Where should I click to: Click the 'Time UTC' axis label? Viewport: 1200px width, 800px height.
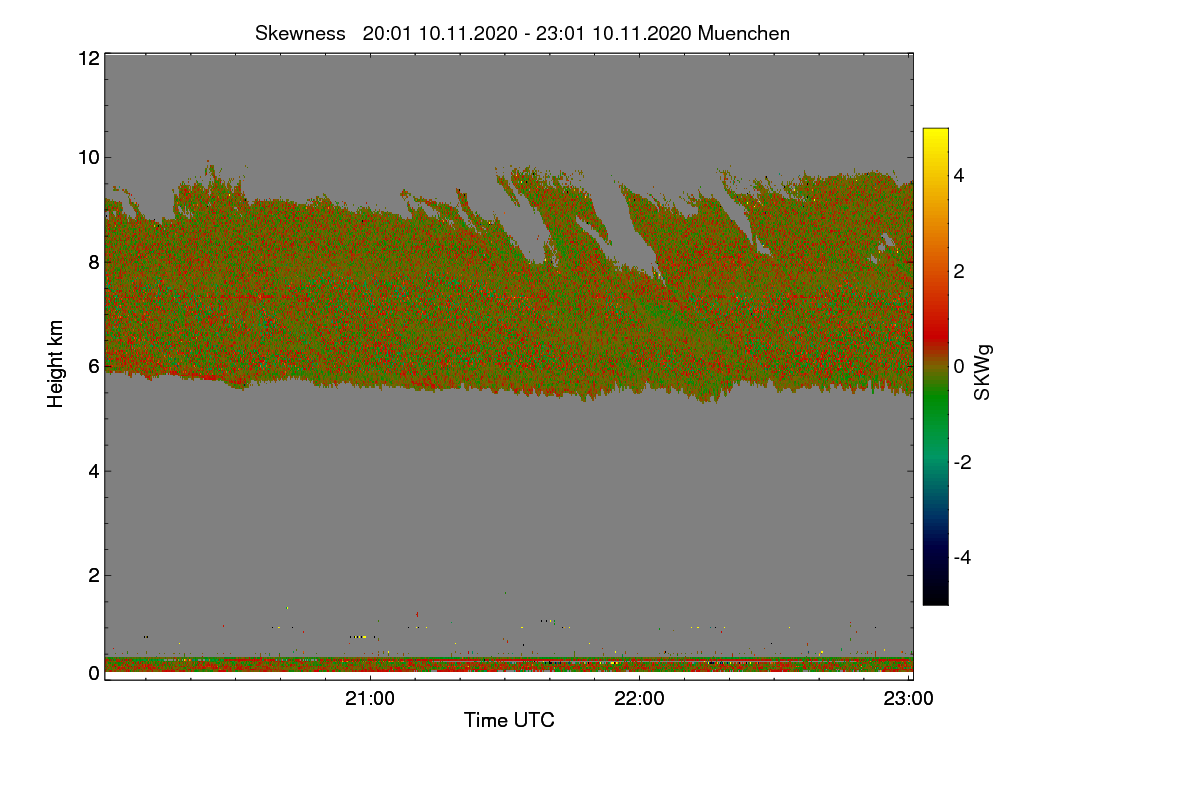[509, 720]
